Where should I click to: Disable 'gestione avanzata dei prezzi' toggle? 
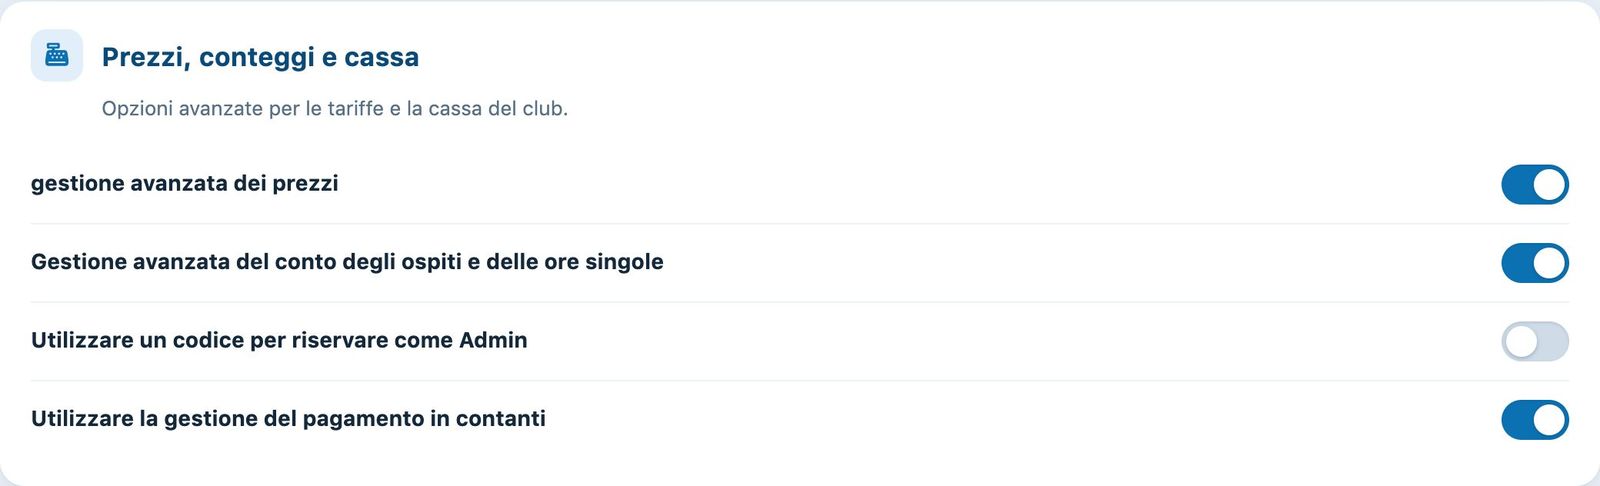coord(1535,185)
